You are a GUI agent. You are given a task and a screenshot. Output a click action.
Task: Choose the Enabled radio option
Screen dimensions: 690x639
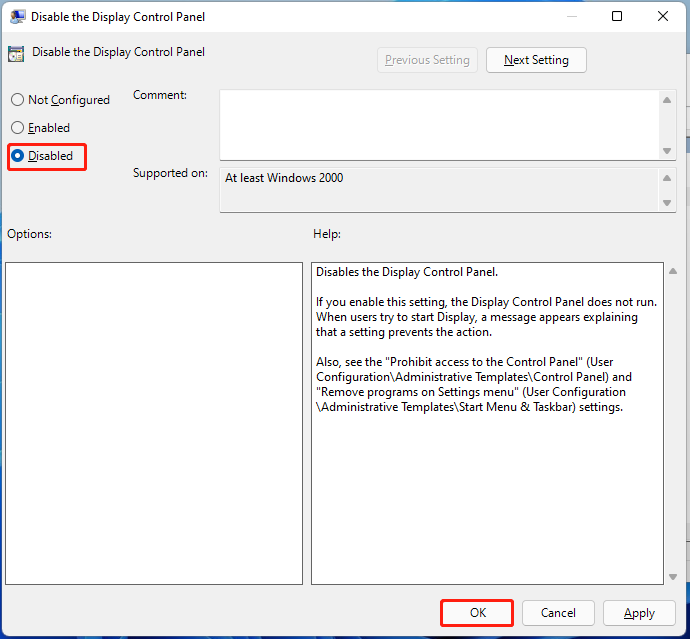pos(17,128)
